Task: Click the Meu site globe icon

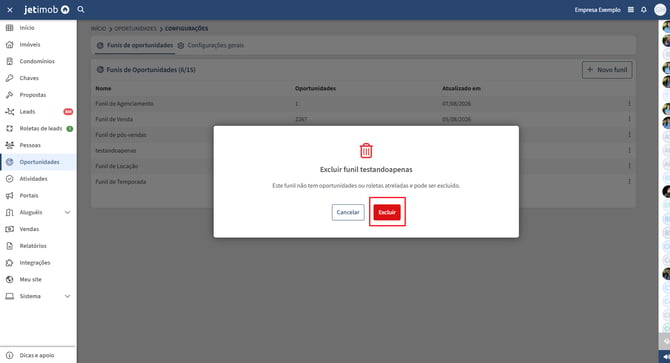Action: tap(9, 279)
